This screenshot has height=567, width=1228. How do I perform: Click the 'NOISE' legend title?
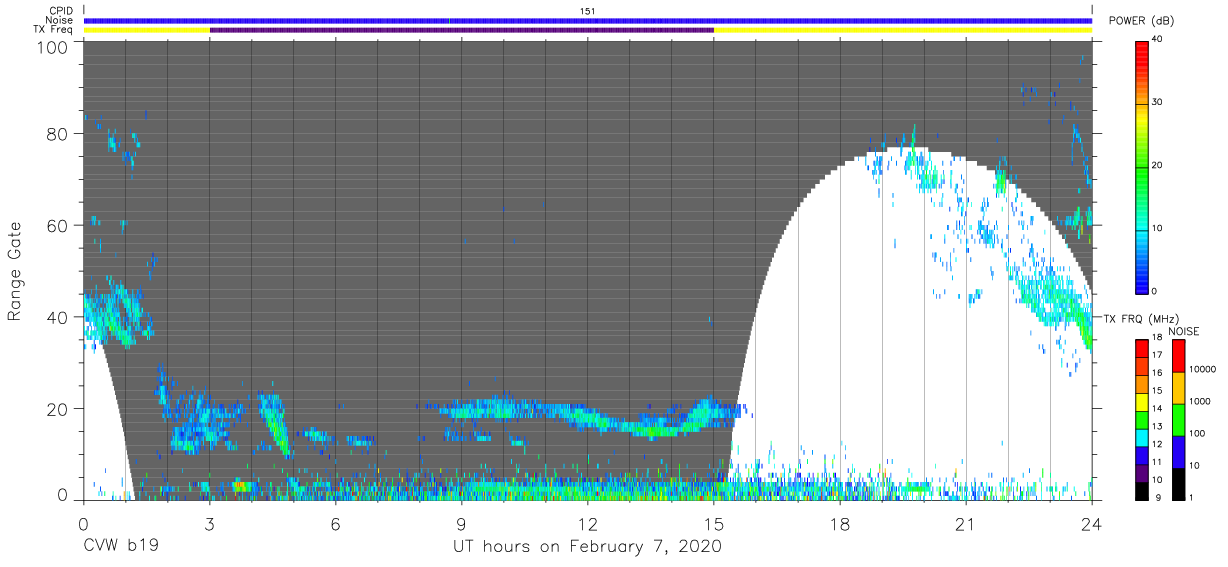[1184, 331]
